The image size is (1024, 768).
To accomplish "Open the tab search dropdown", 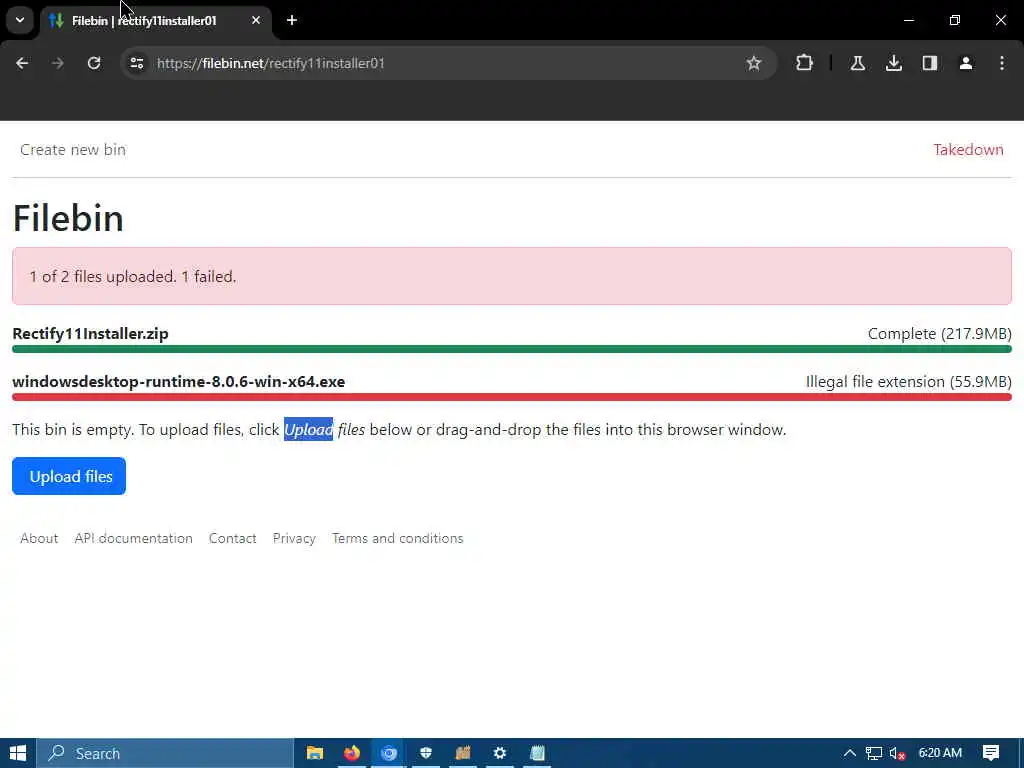I will coord(20,20).
